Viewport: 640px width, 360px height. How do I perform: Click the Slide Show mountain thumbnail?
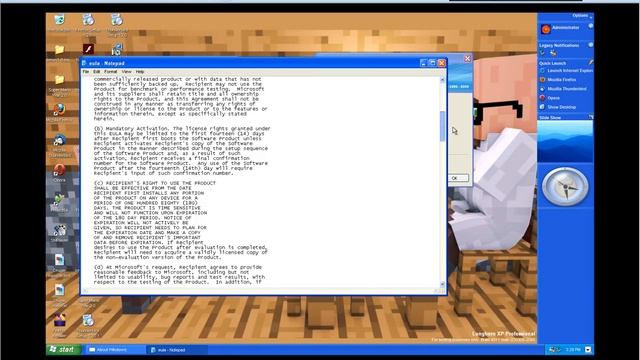[x=565, y=141]
